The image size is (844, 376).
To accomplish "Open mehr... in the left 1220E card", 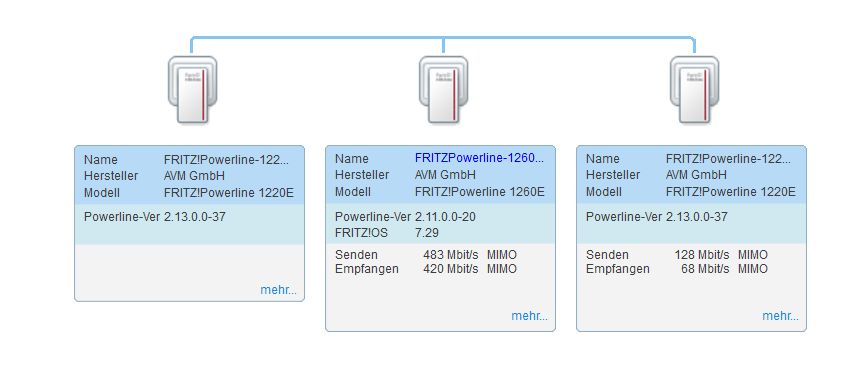I will coord(278,290).
